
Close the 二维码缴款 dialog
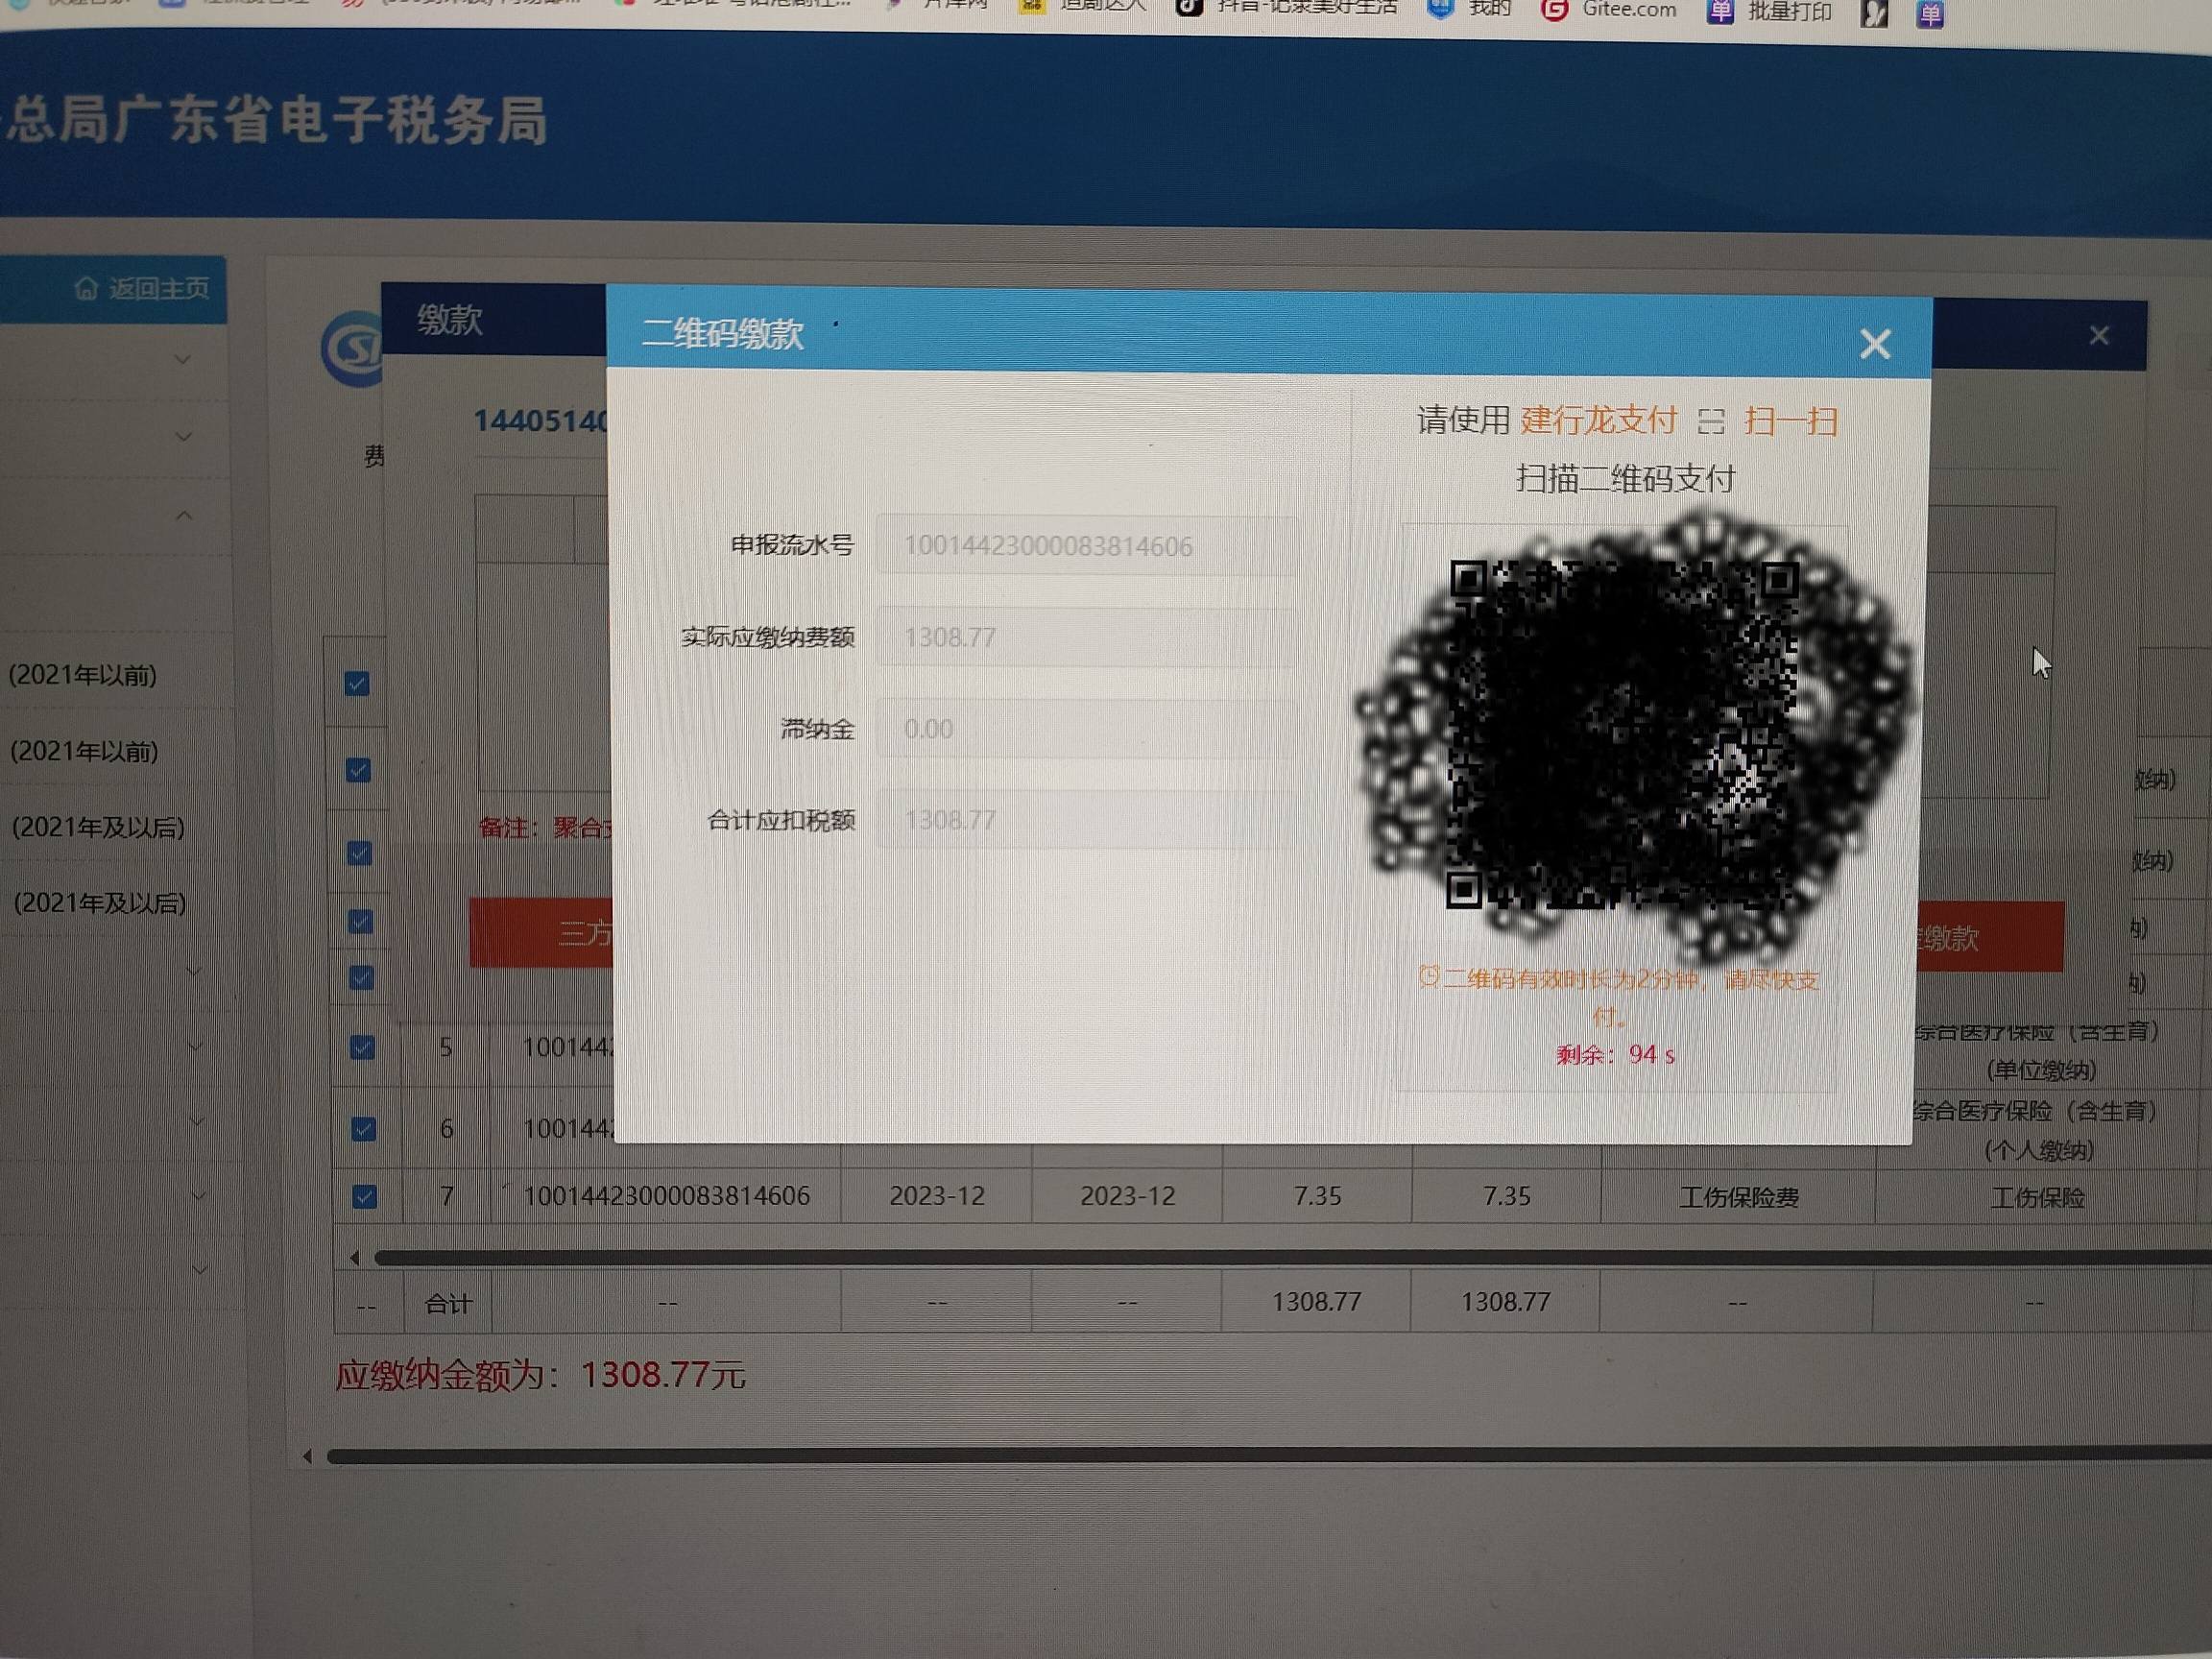[1875, 344]
